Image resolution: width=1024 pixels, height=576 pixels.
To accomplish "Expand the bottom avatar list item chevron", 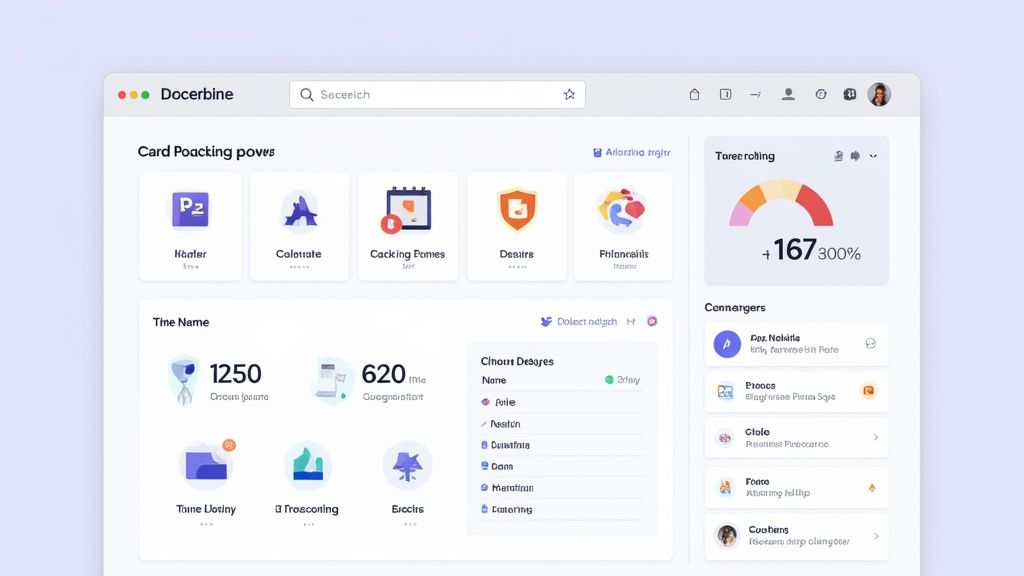I will tap(875, 536).
